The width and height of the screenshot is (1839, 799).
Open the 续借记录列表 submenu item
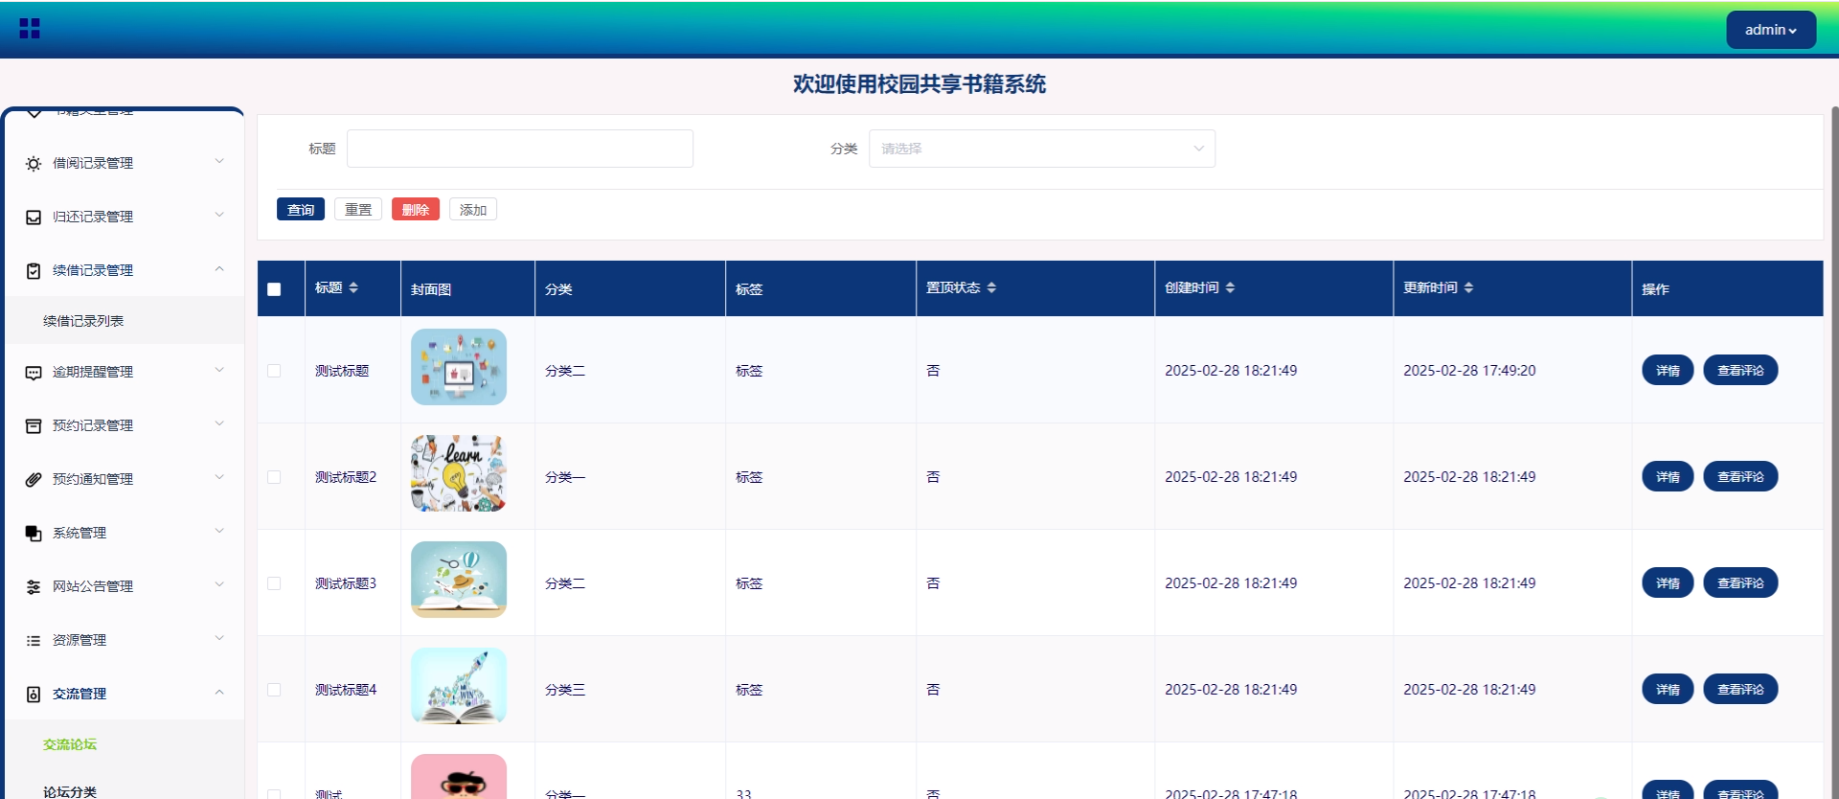tap(125, 321)
